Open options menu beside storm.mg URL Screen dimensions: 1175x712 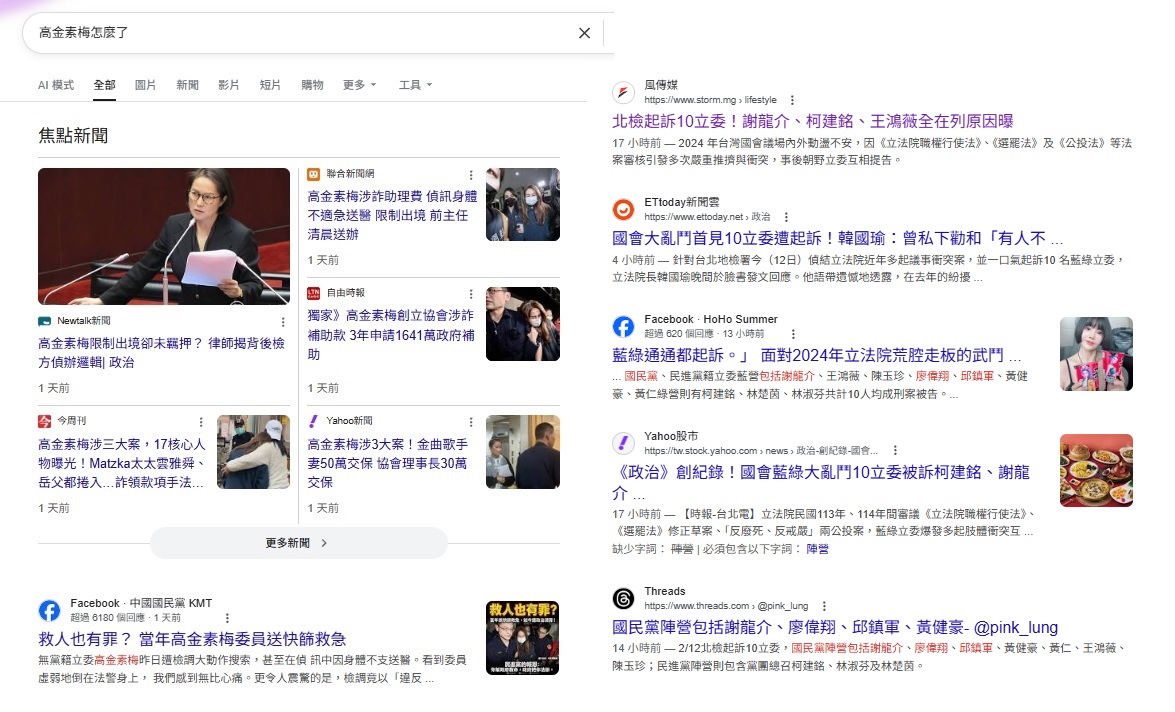pos(792,101)
